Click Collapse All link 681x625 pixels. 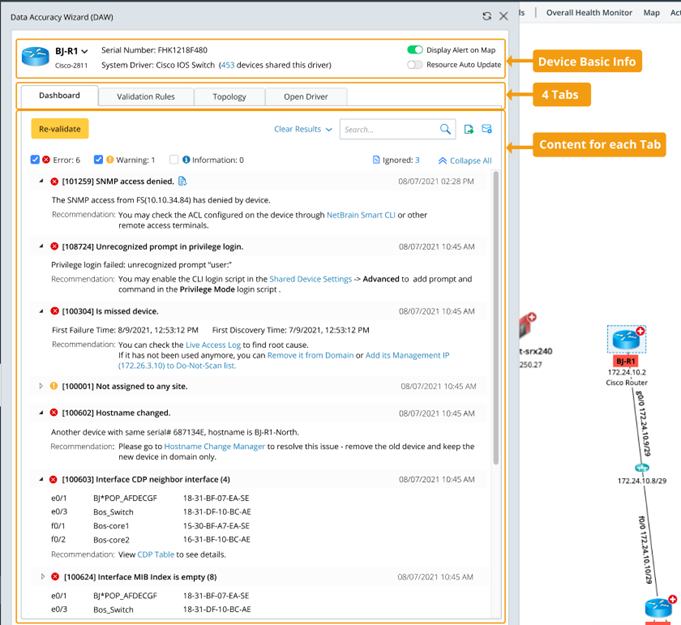[465, 160]
